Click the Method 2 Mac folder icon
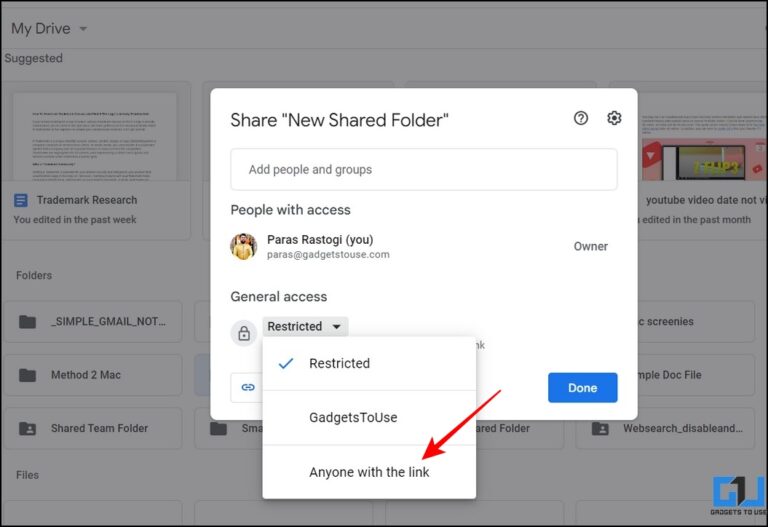Screen dimensions: 768x527 coord(27,375)
